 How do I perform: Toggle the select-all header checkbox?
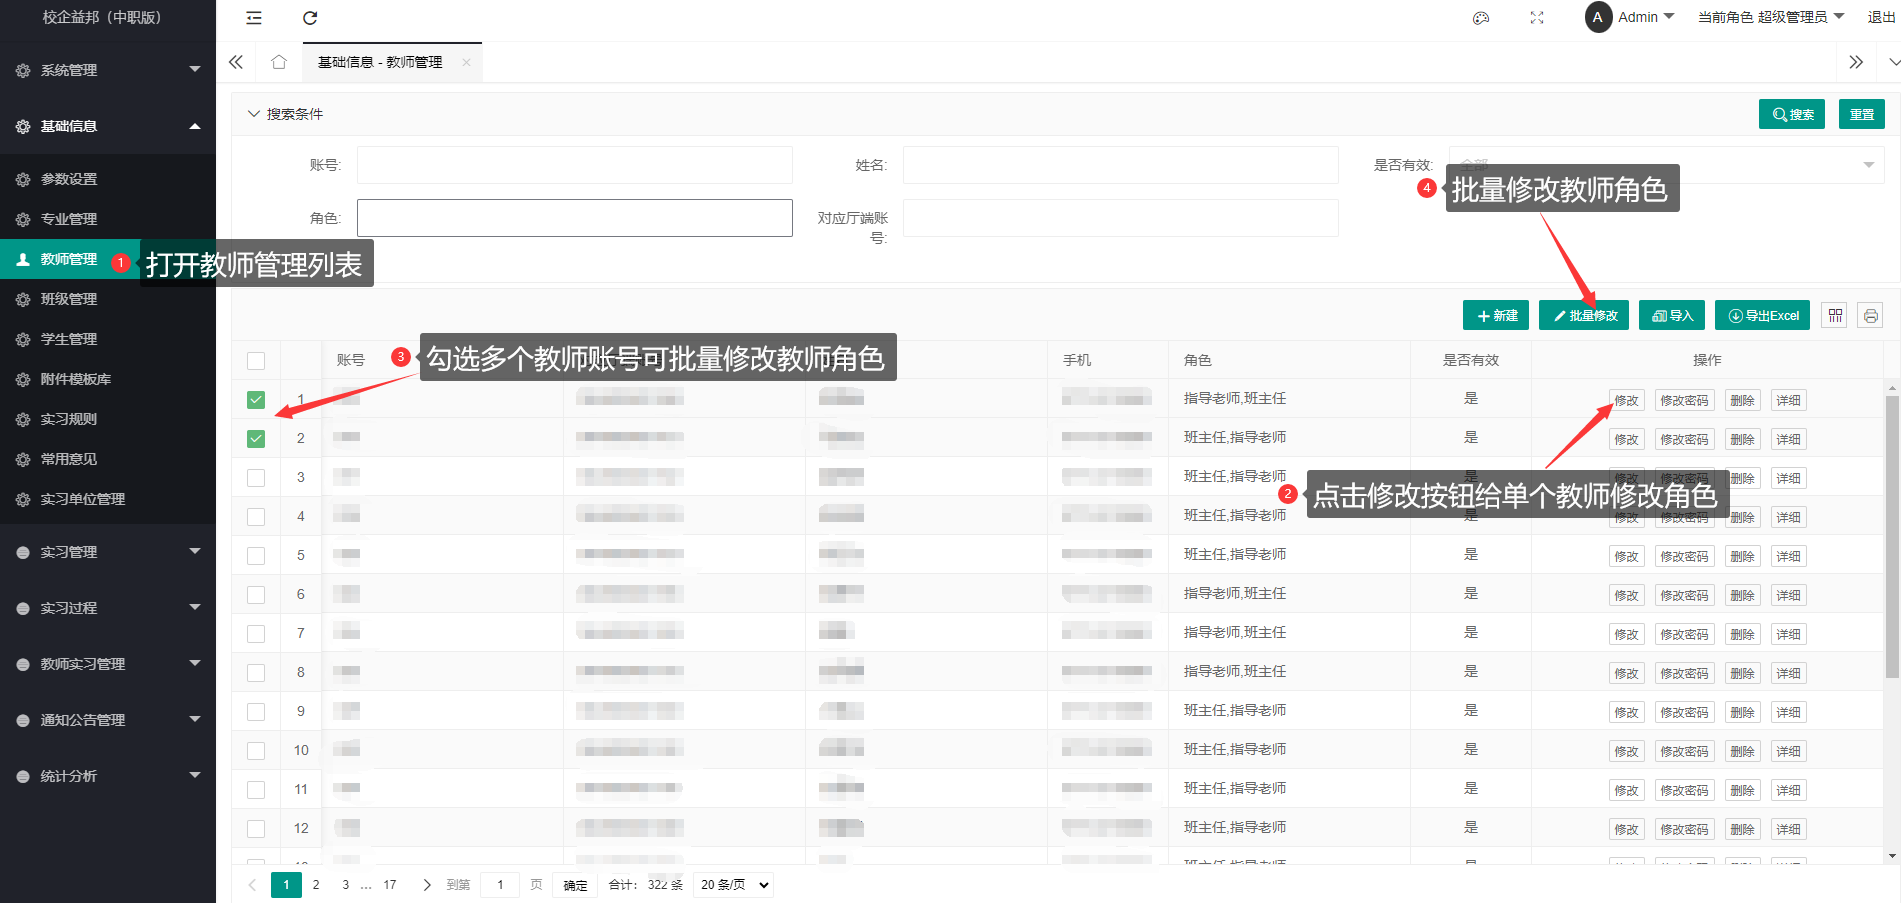256,361
